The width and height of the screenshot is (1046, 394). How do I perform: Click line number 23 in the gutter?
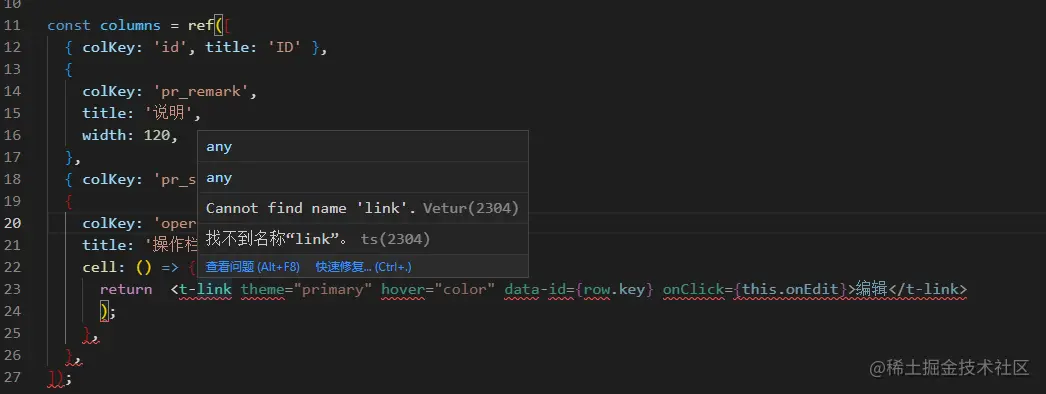pos(12,289)
